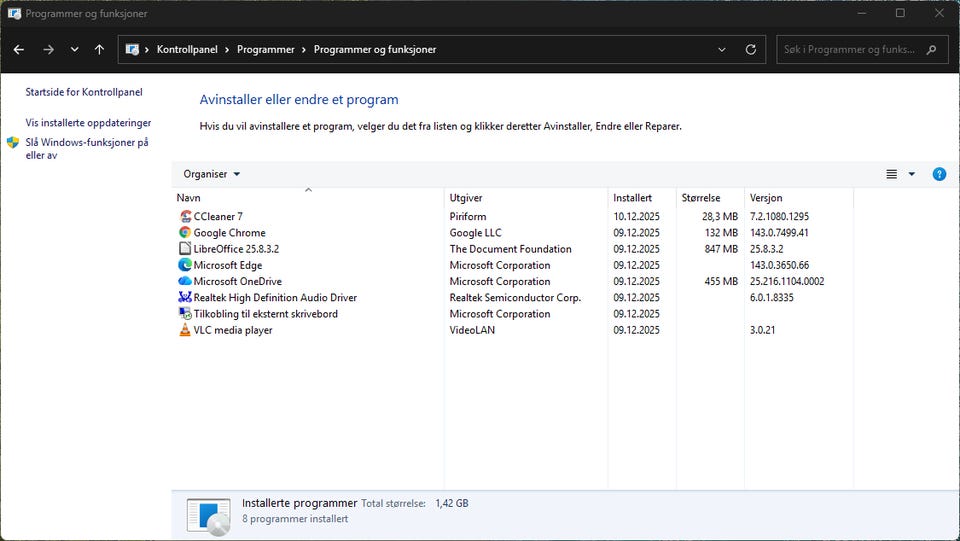Screen dimensions: 960x541
Task: Click the Google Chrome icon in list
Action: pos(185,233)
